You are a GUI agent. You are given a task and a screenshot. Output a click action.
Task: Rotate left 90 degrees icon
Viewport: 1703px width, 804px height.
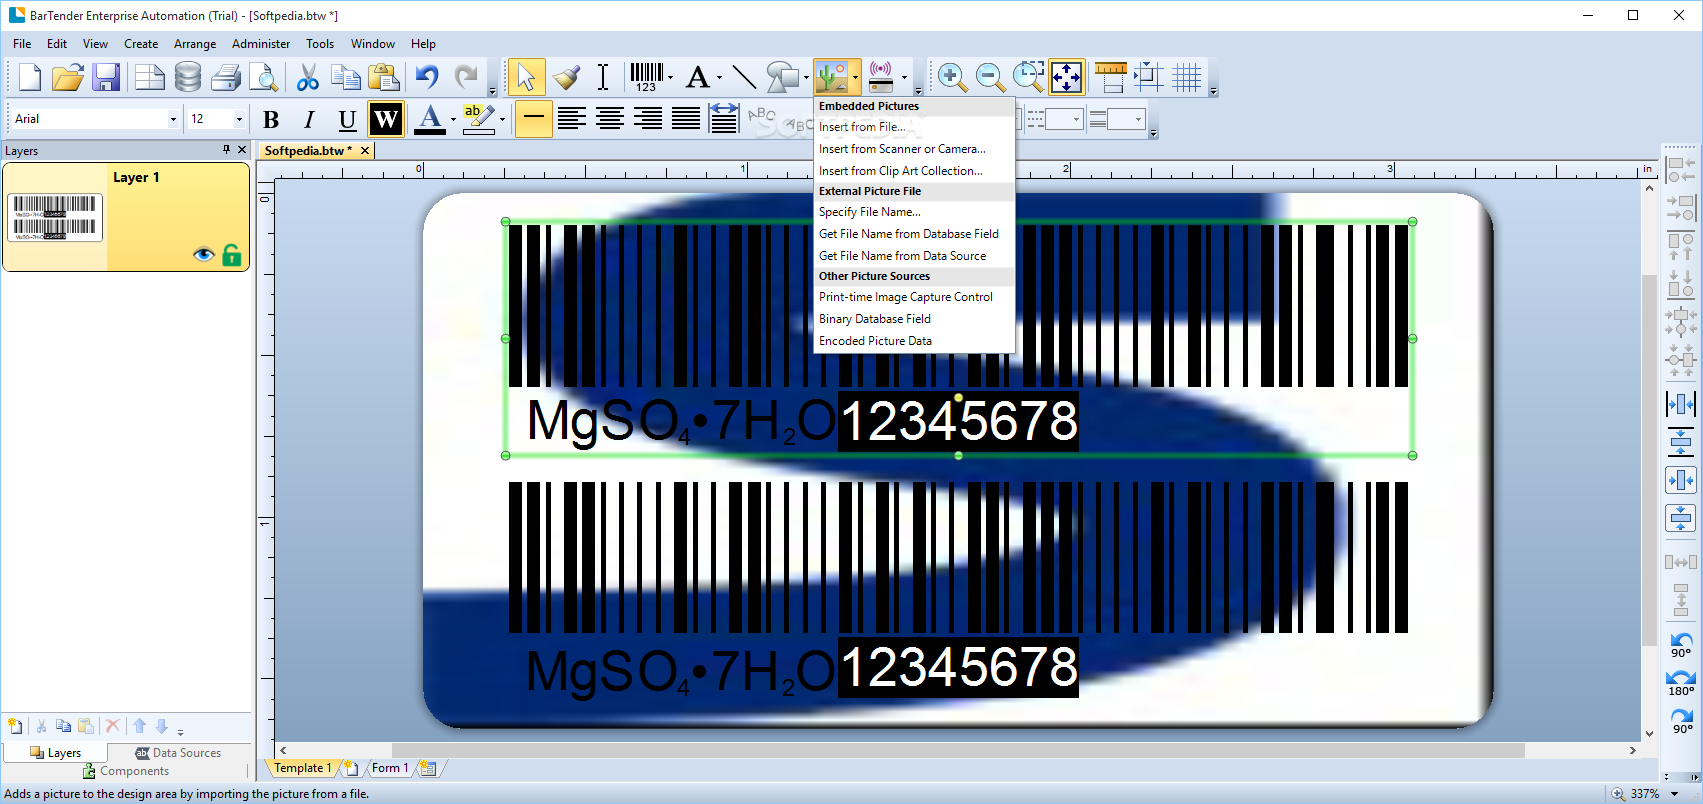tap(1681, 644)
